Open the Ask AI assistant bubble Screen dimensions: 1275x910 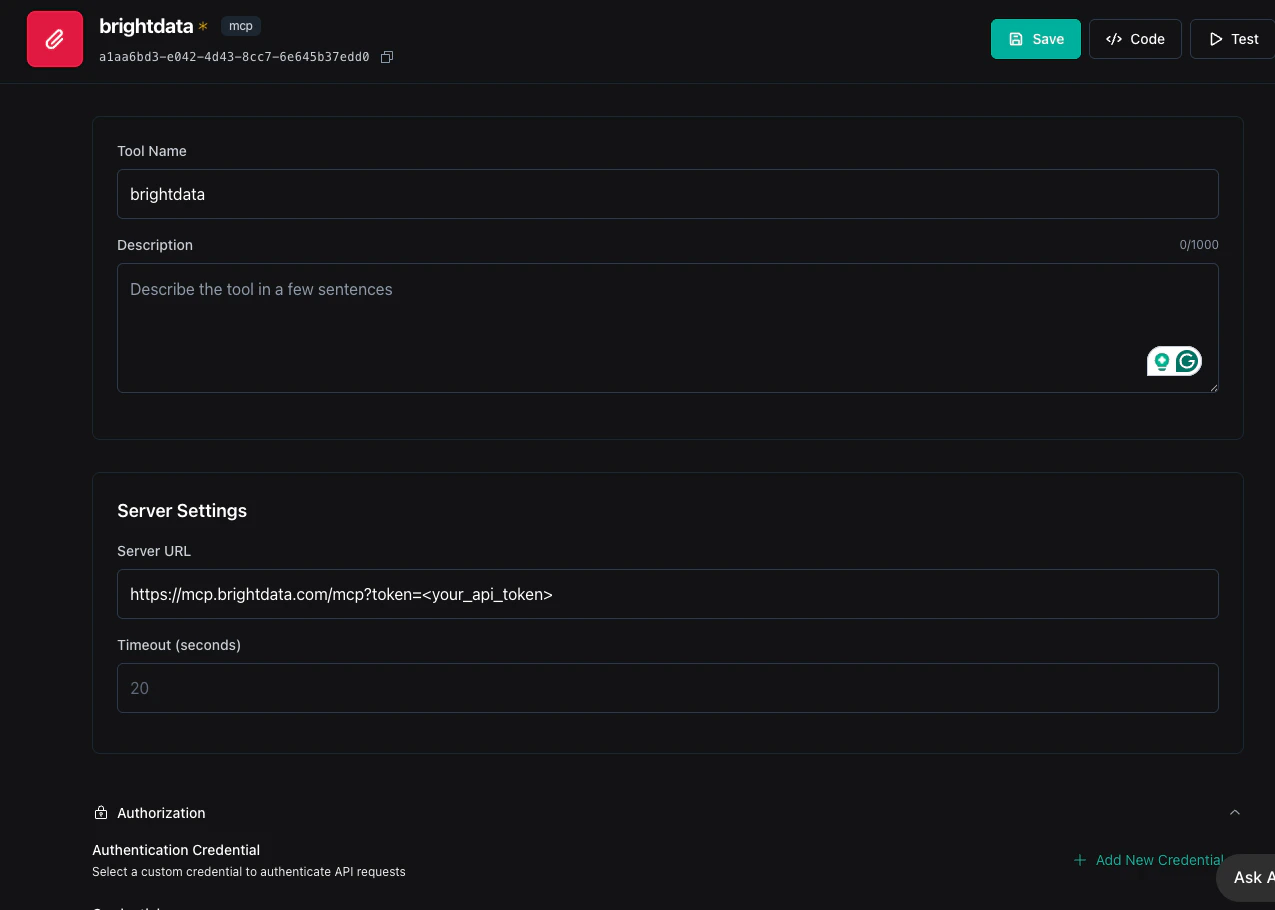(x=1255, y=877)
